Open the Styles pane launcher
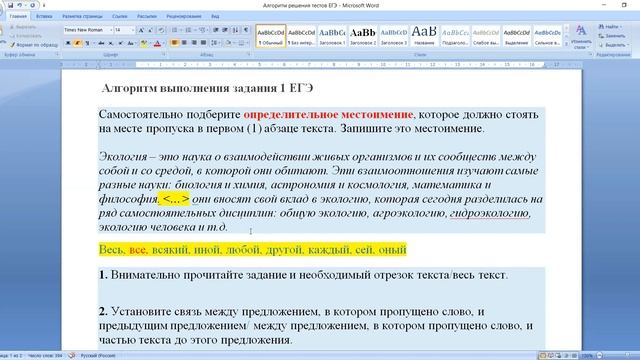The width and height of the screenshot is (640, 360). (590, 54)
